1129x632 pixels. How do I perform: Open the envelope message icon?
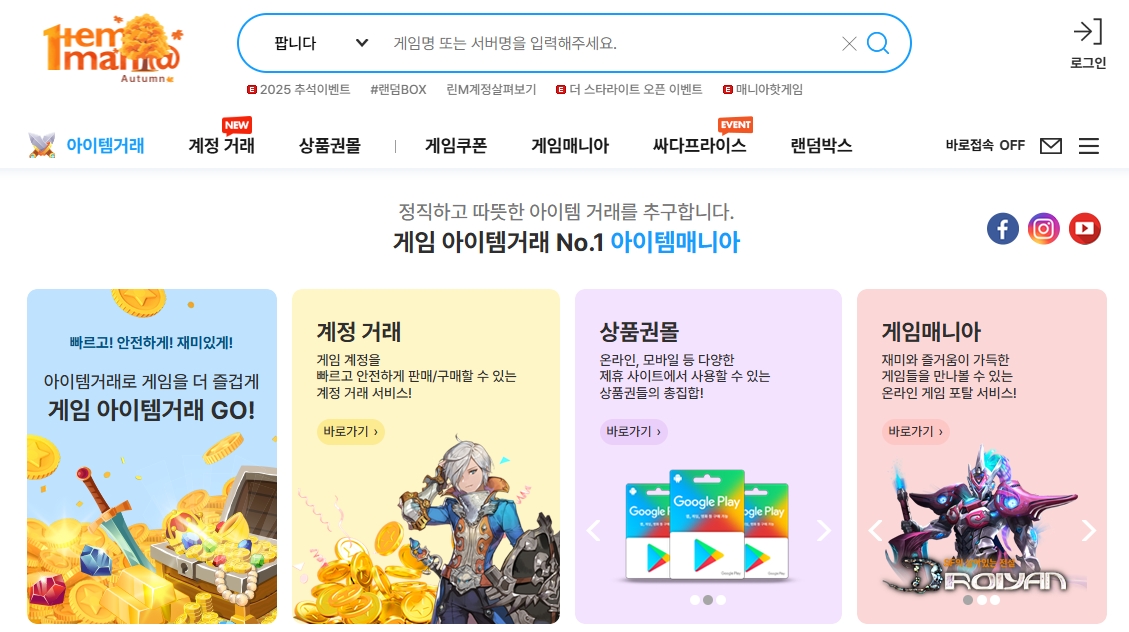pyautogui.click(x=1051, y=146)
